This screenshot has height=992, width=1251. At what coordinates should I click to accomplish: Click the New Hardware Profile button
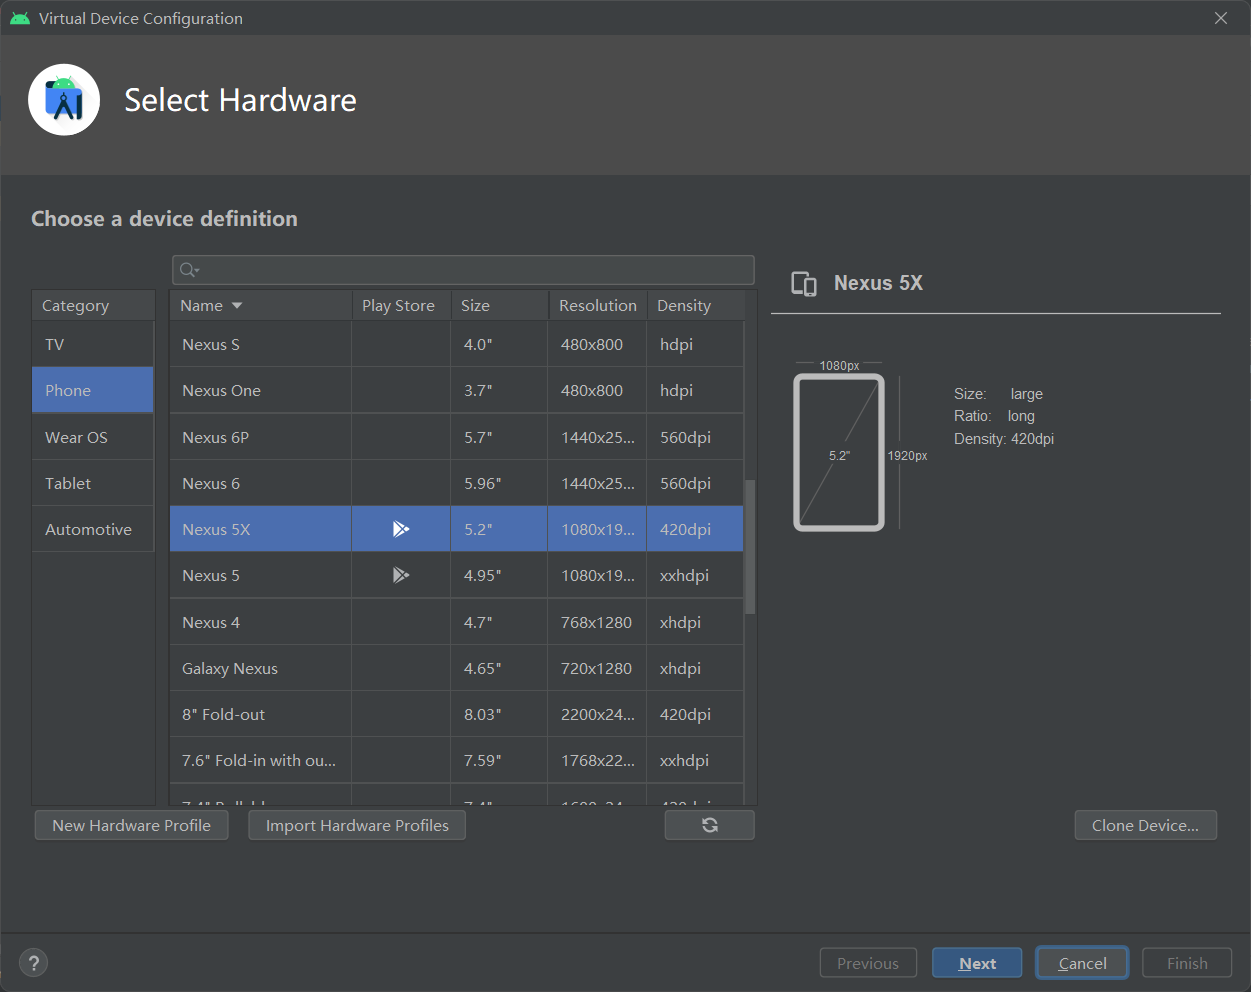[132, 825]
